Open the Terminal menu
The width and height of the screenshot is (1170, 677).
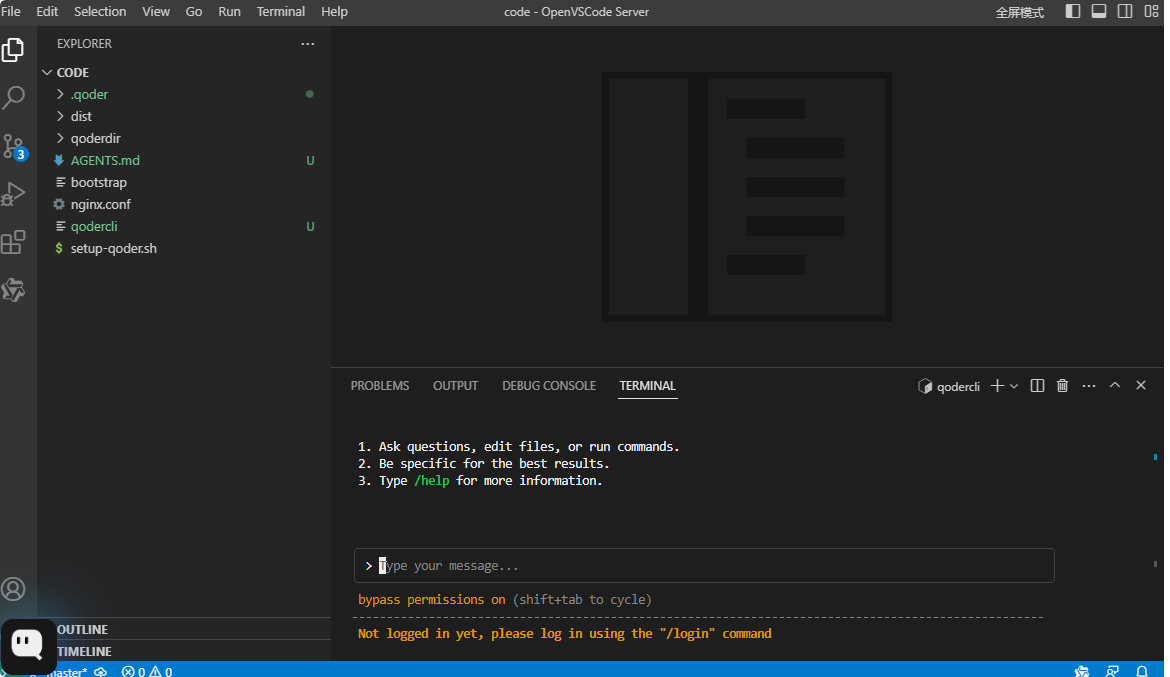(281, 12)
